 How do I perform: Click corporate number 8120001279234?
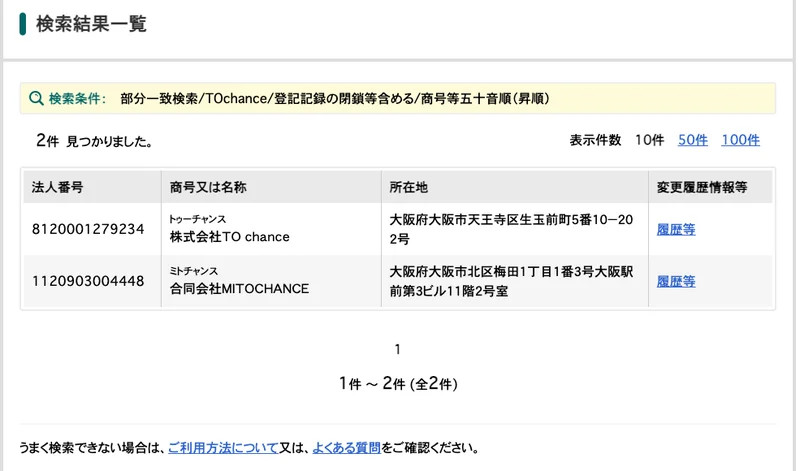[x=88, y=229]
